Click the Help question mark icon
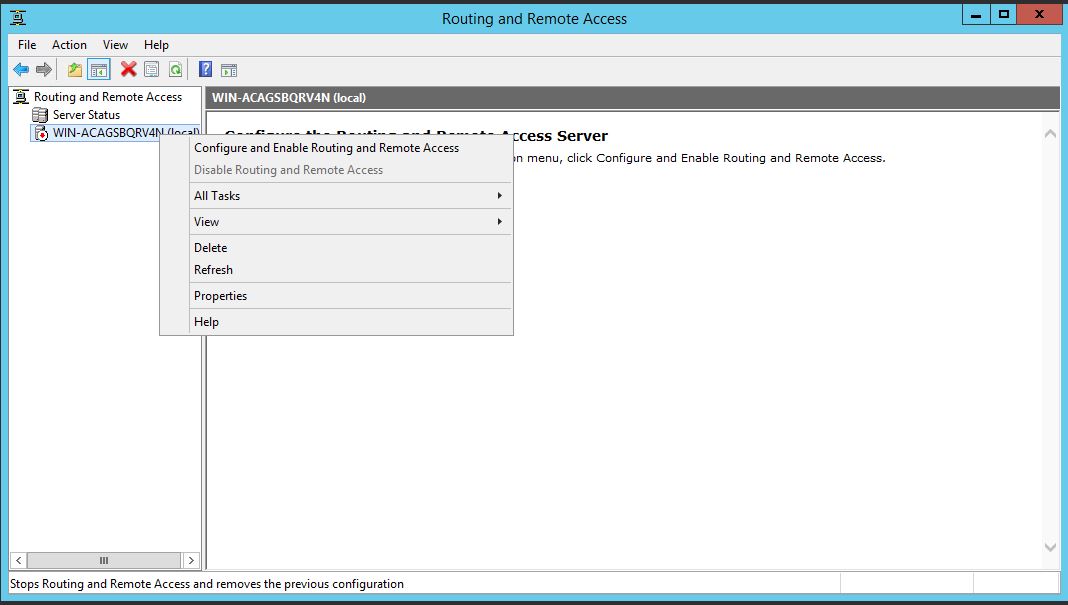Viewport: 1068px width, 605px height. tap(206, 69)
